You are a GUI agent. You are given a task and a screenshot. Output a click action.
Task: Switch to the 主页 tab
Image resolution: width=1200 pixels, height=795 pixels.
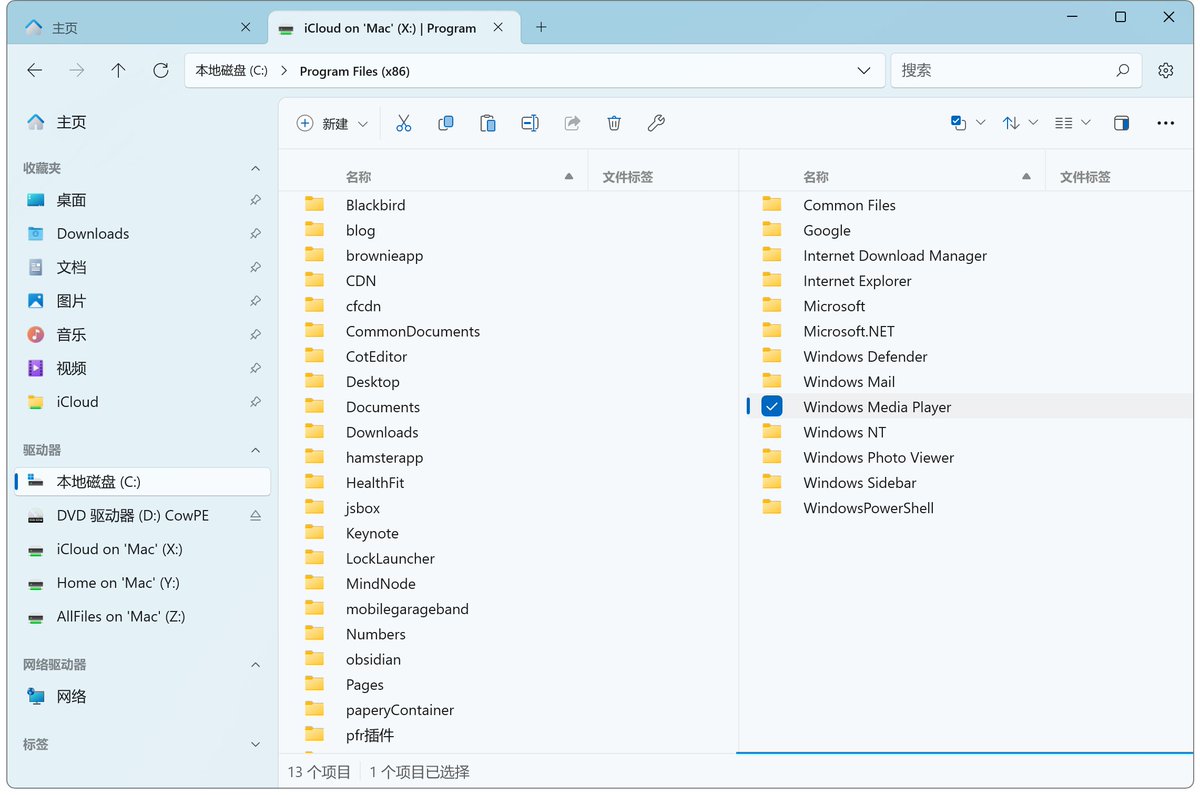(139, 28)
